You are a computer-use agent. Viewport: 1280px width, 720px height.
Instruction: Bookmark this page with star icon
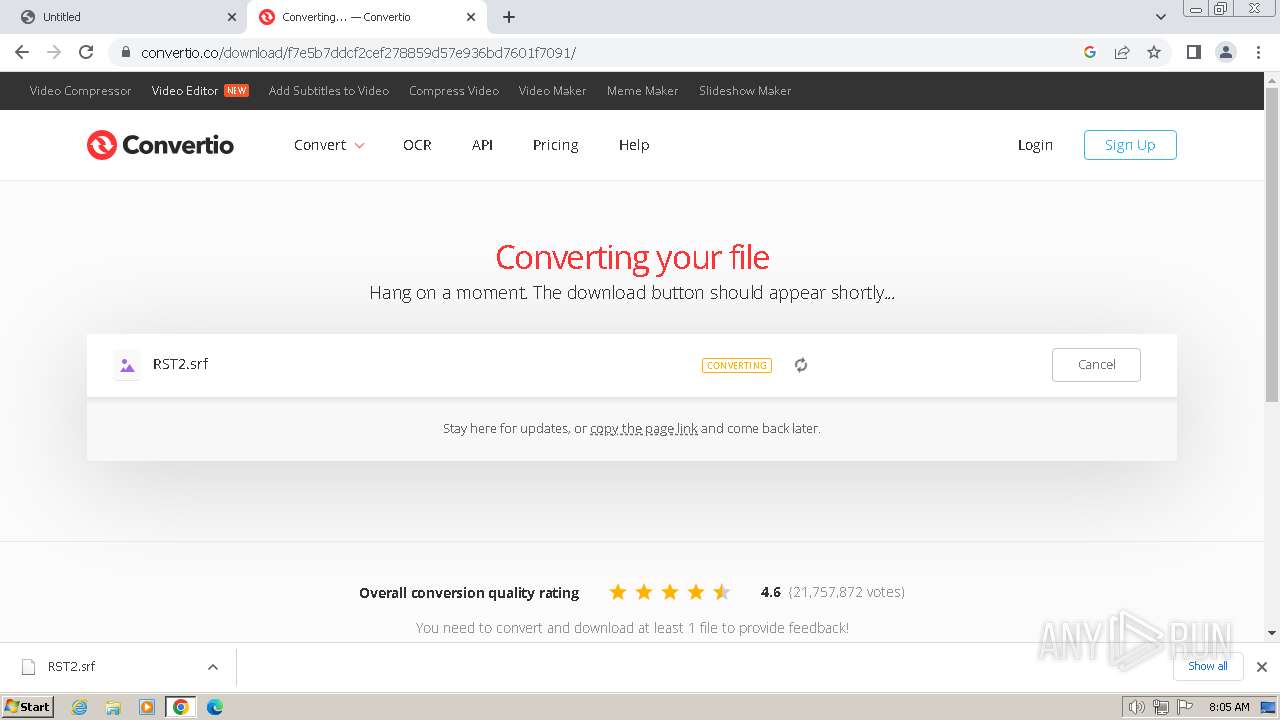tap(1154, 52)
